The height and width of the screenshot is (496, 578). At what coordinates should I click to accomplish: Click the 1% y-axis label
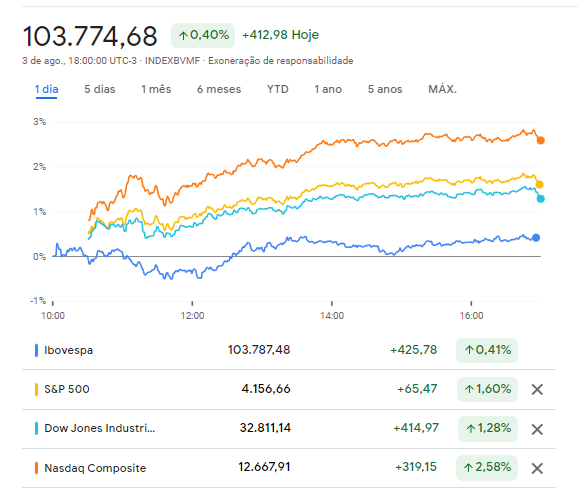pos(39,212)
